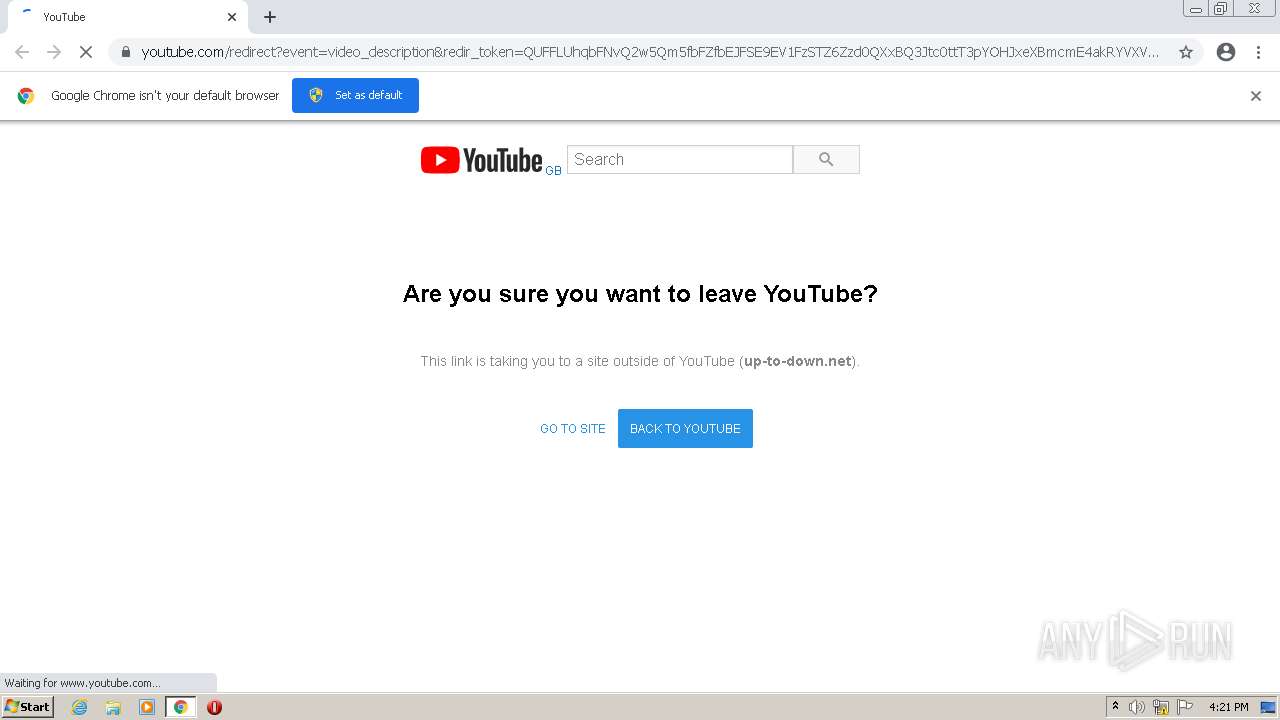This screenshot has height=720, width=1280.
Task: Click the browser back arrow
Action: point(22,52)
